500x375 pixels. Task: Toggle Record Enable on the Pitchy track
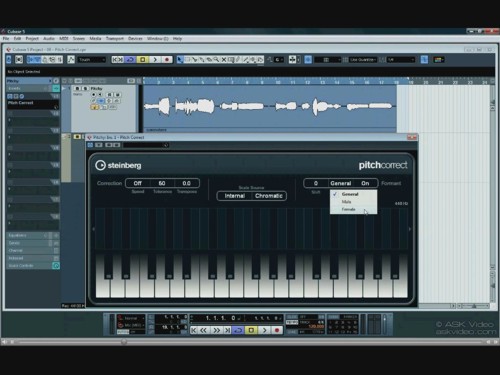[94, 95]
